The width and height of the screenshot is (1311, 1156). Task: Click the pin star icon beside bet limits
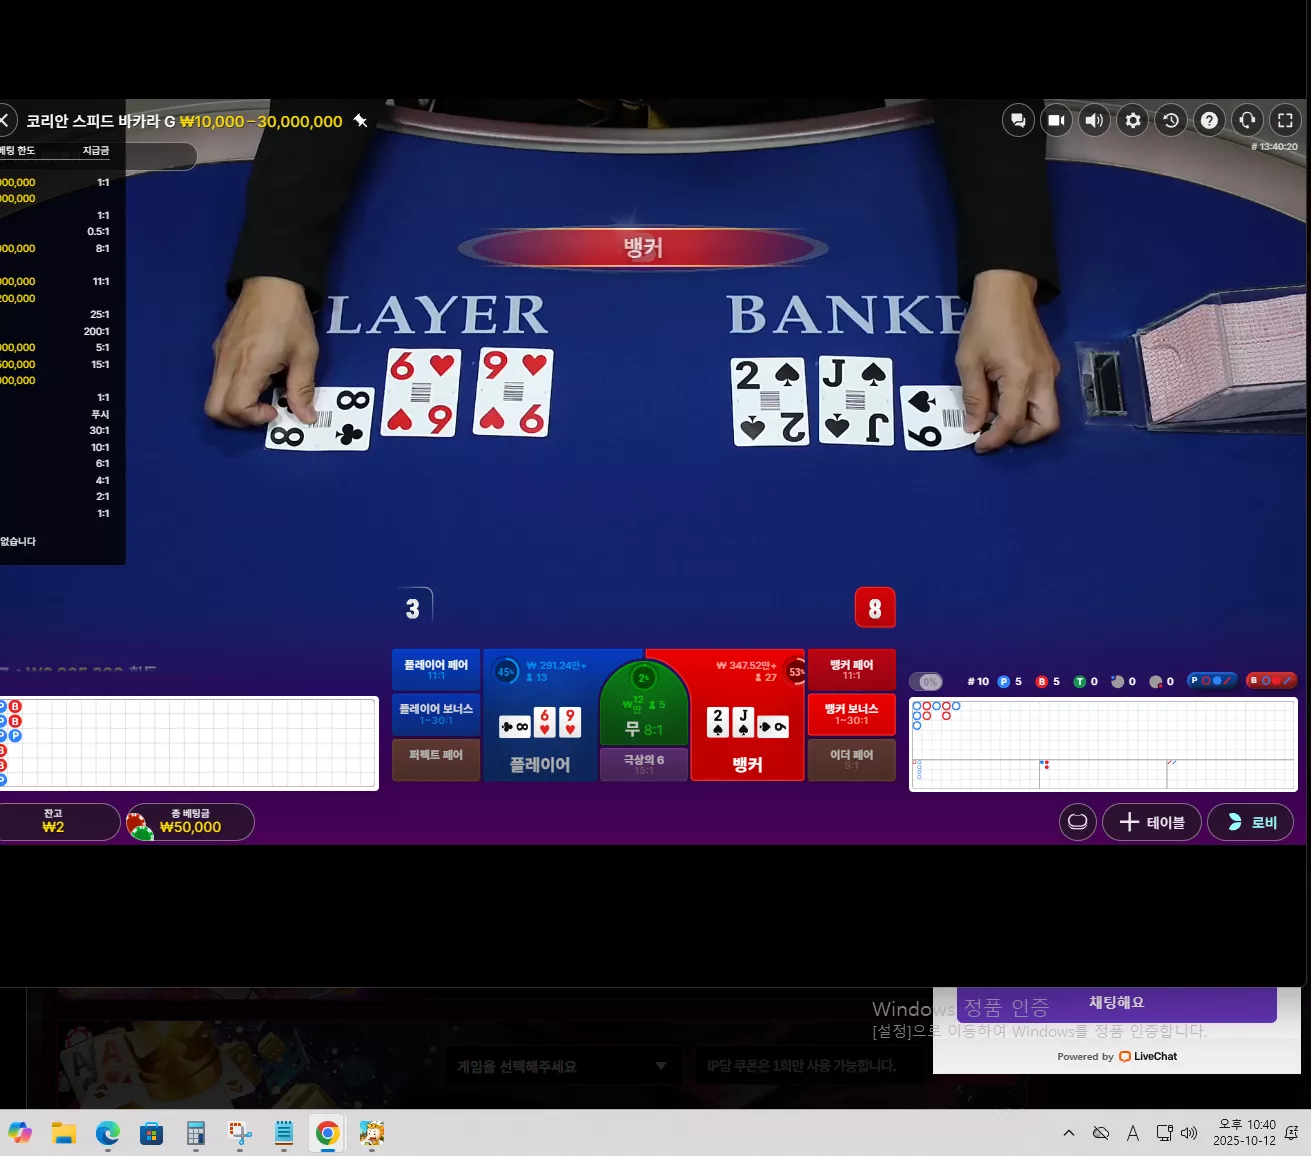click(x=361, y=121)
